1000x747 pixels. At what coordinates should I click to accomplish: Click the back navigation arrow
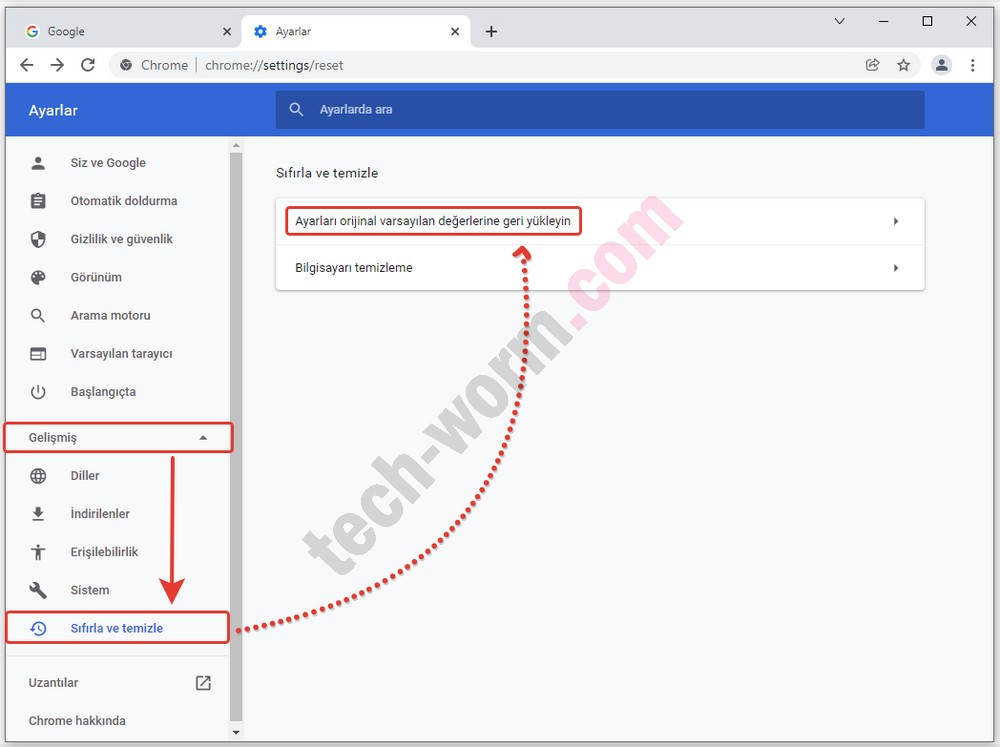tap(27, 65)
